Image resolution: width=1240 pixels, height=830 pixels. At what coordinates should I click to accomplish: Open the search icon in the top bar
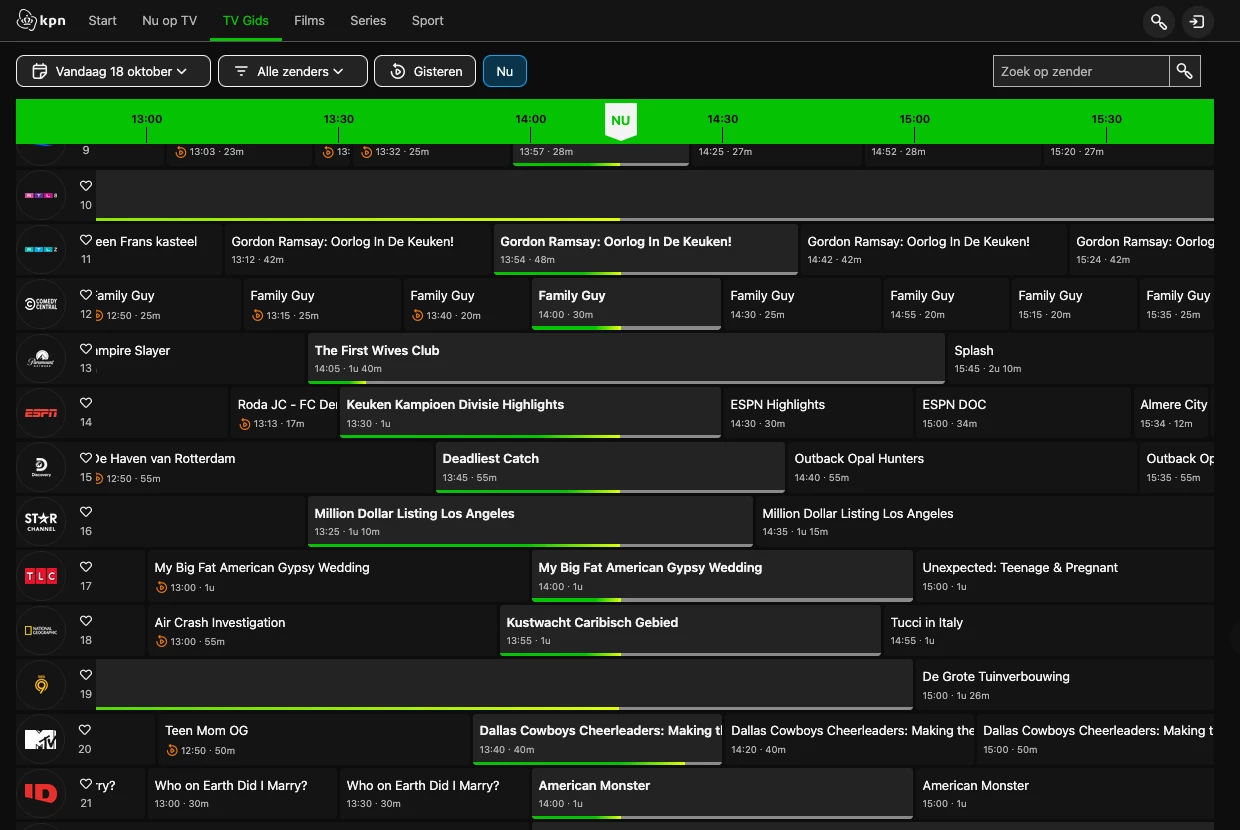click(1159, 21)
